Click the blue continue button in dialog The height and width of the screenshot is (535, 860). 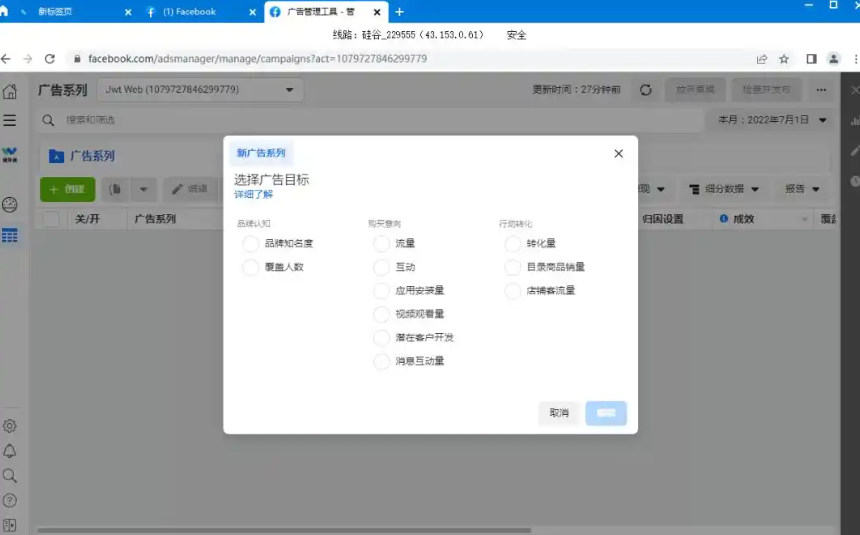(606, 413)
